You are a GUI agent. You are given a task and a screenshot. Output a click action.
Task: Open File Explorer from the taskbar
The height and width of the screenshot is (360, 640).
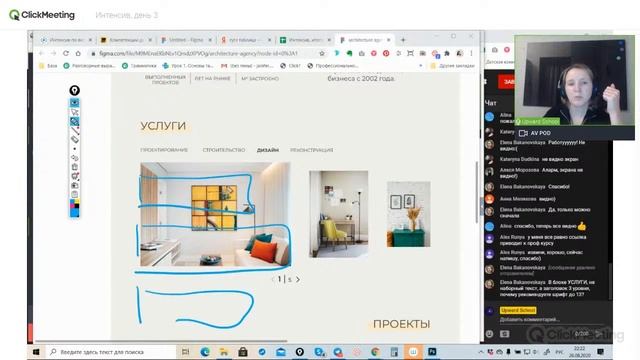(x=224, y=352)
